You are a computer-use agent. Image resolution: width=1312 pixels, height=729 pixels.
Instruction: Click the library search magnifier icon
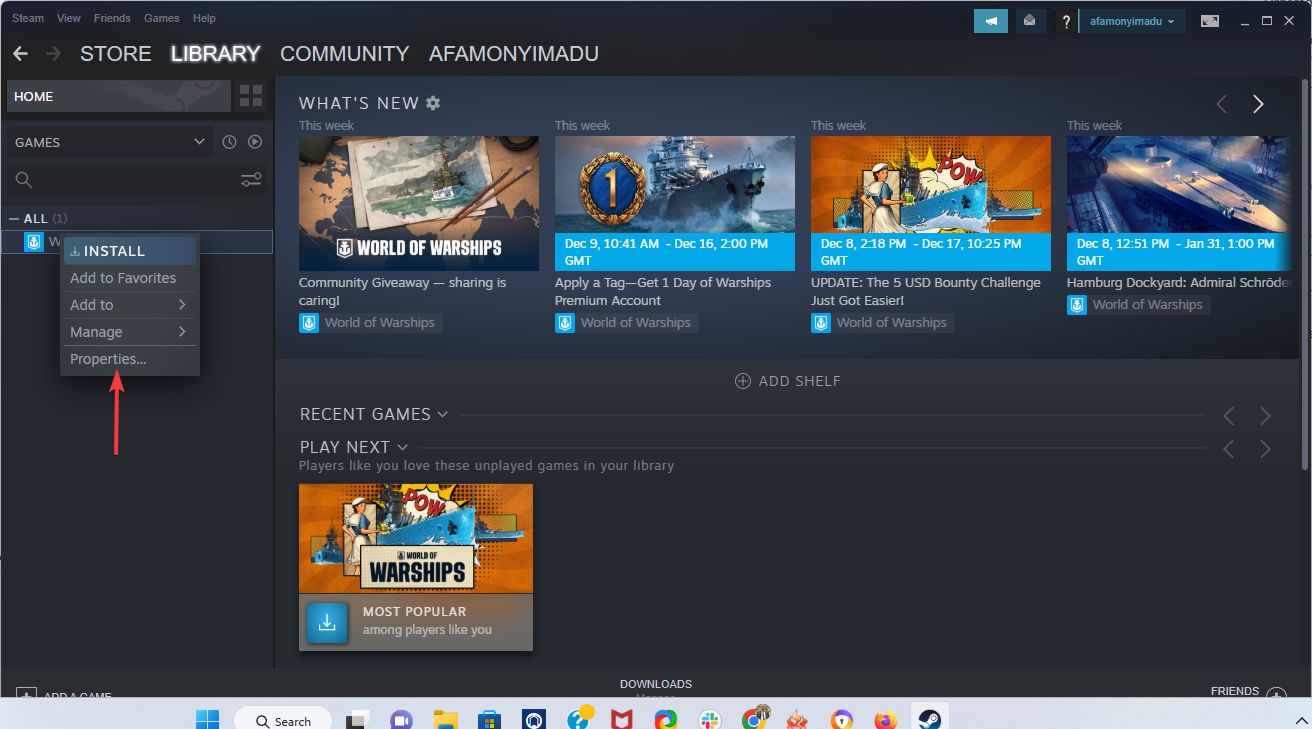click(x=24, y=180)
